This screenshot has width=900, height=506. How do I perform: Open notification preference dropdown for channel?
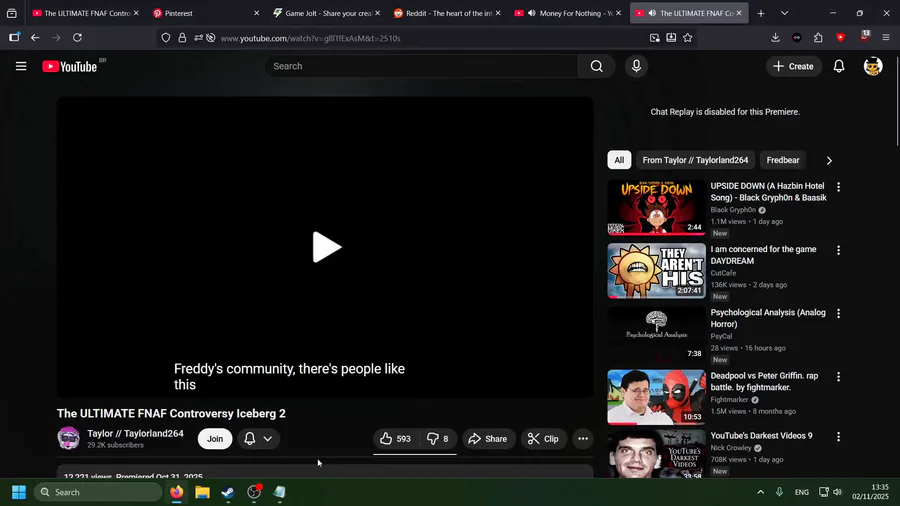[x=258, y=439]
